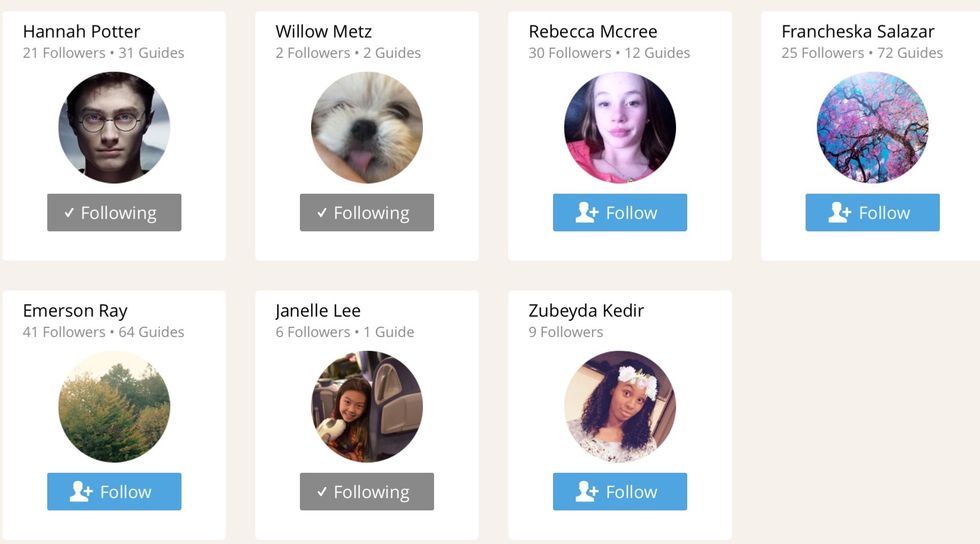Click the checkmark icon on Hannah's Following button
The width and height of the screenshot is (980, 544).
pos(69,213)
